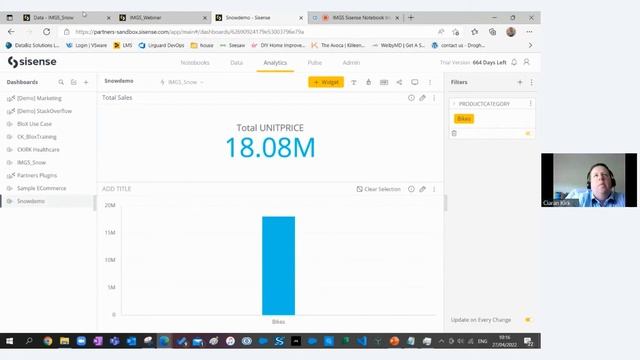Open the Total Sales widget info icon
640x360 pixels.
[411, 98]
